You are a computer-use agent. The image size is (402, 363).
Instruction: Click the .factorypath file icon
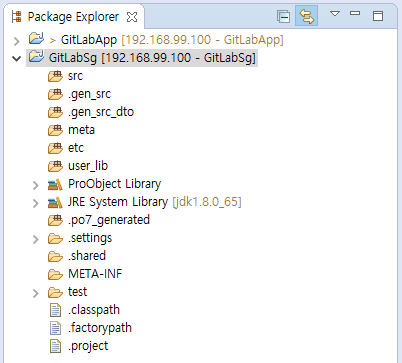click(55, 328)
